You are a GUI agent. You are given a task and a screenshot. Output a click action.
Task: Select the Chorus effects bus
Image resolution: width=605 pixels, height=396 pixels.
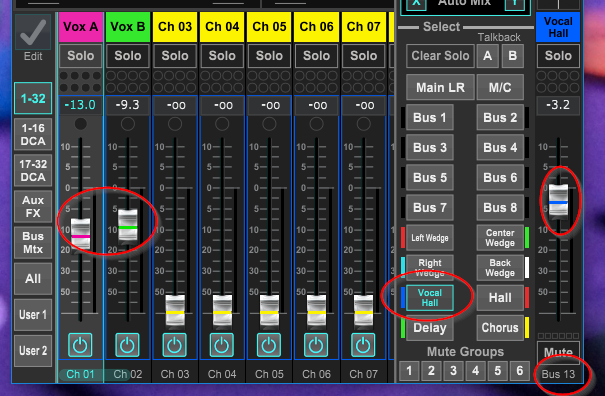pos(500,328)
